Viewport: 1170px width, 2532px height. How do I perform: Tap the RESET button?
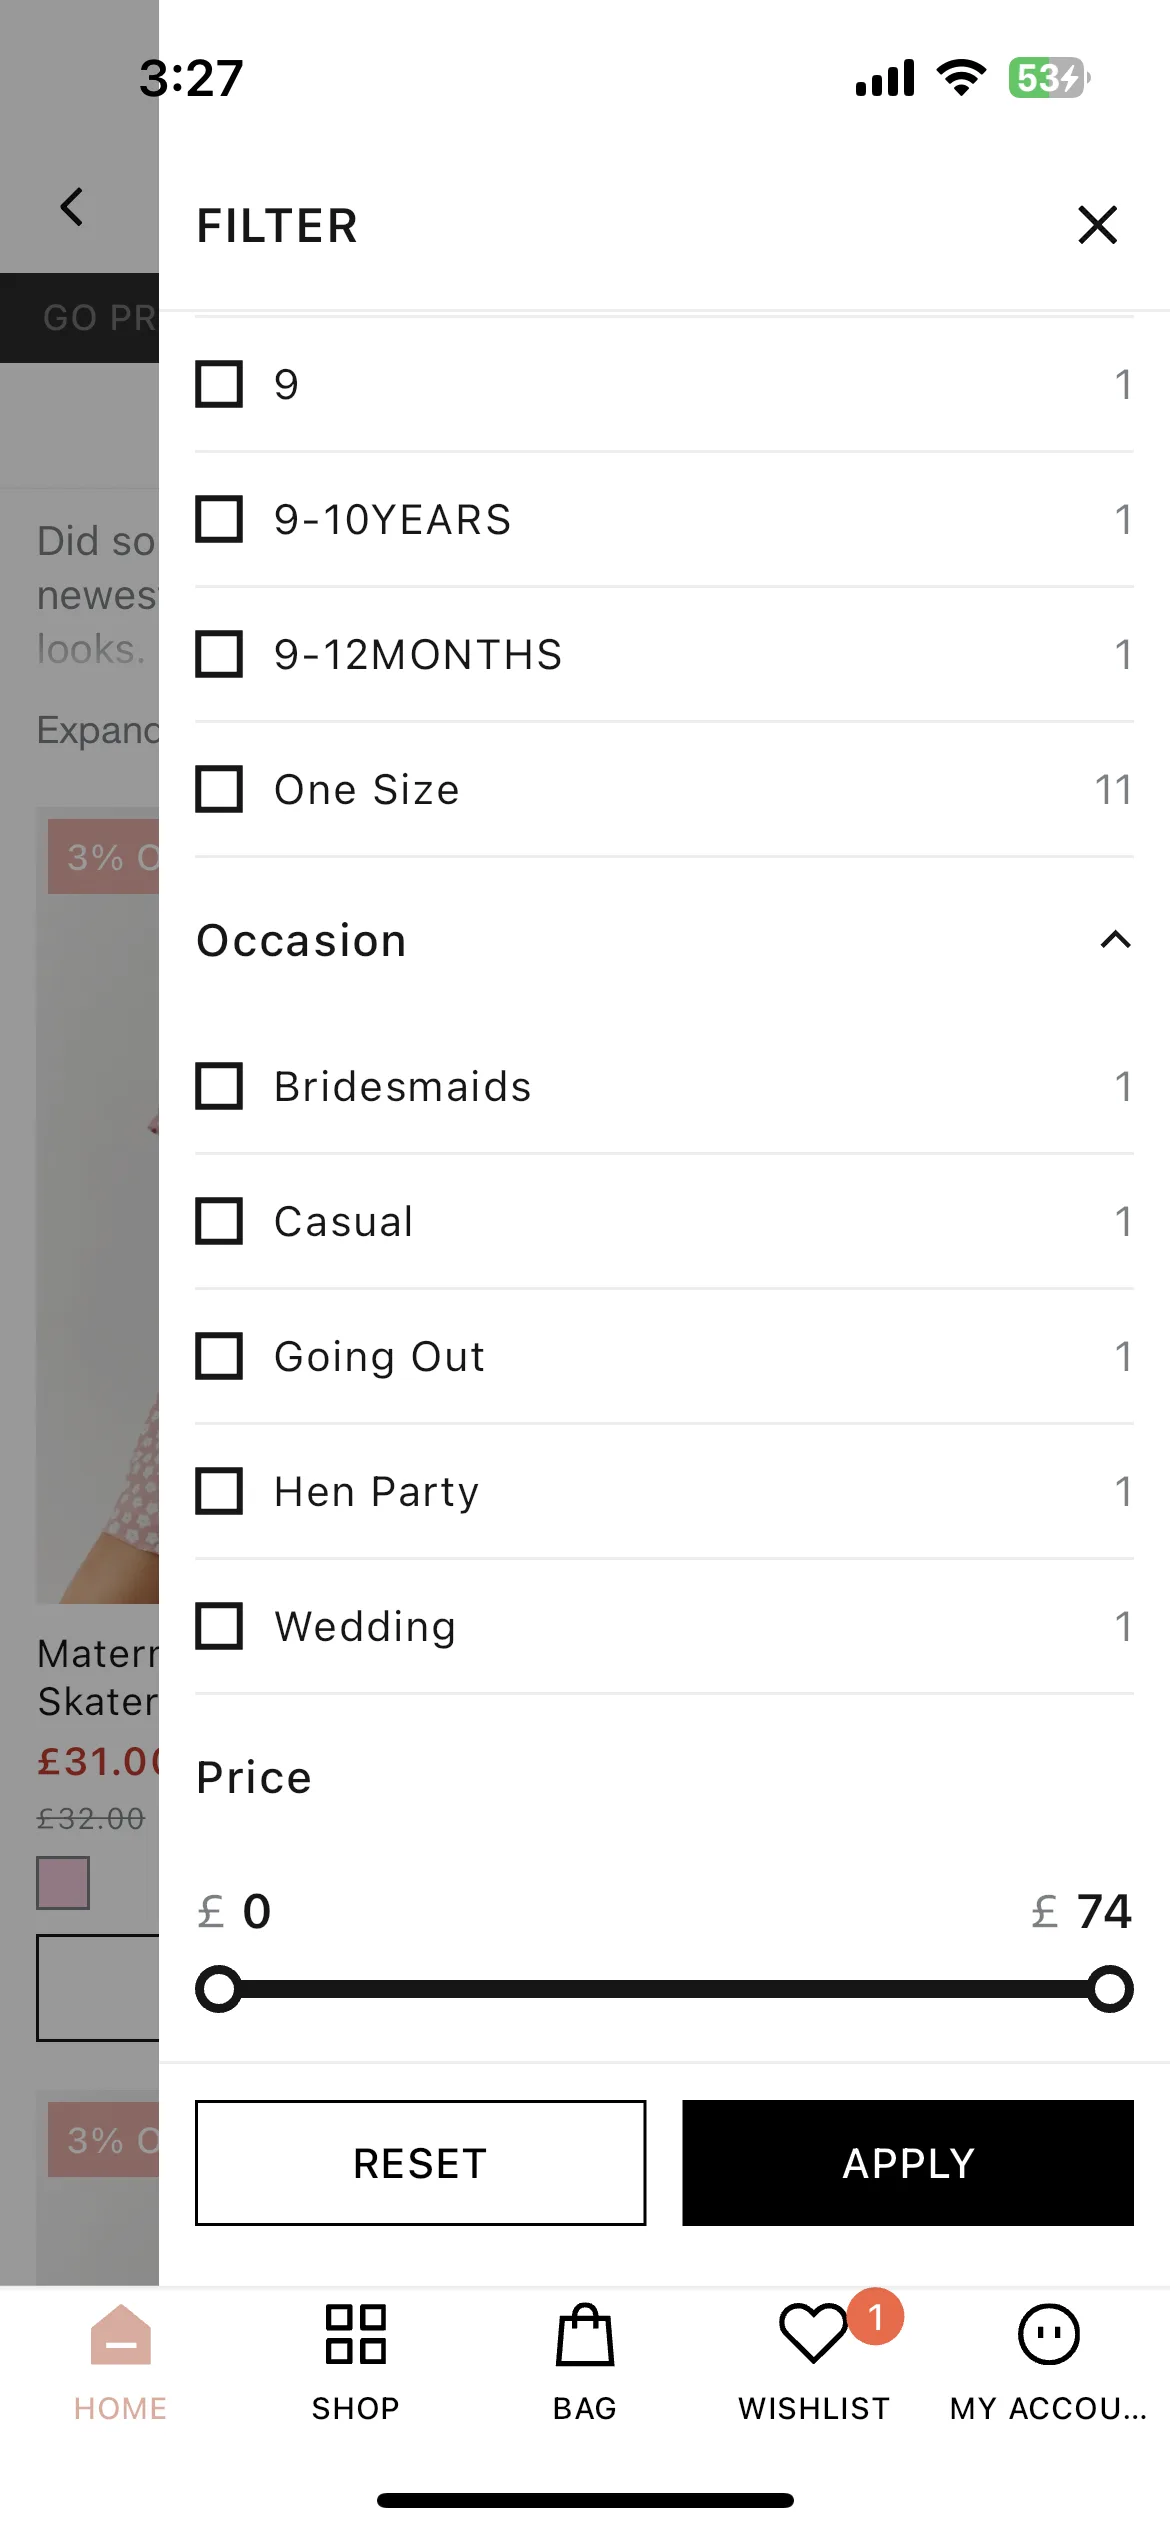(420, 2163)
